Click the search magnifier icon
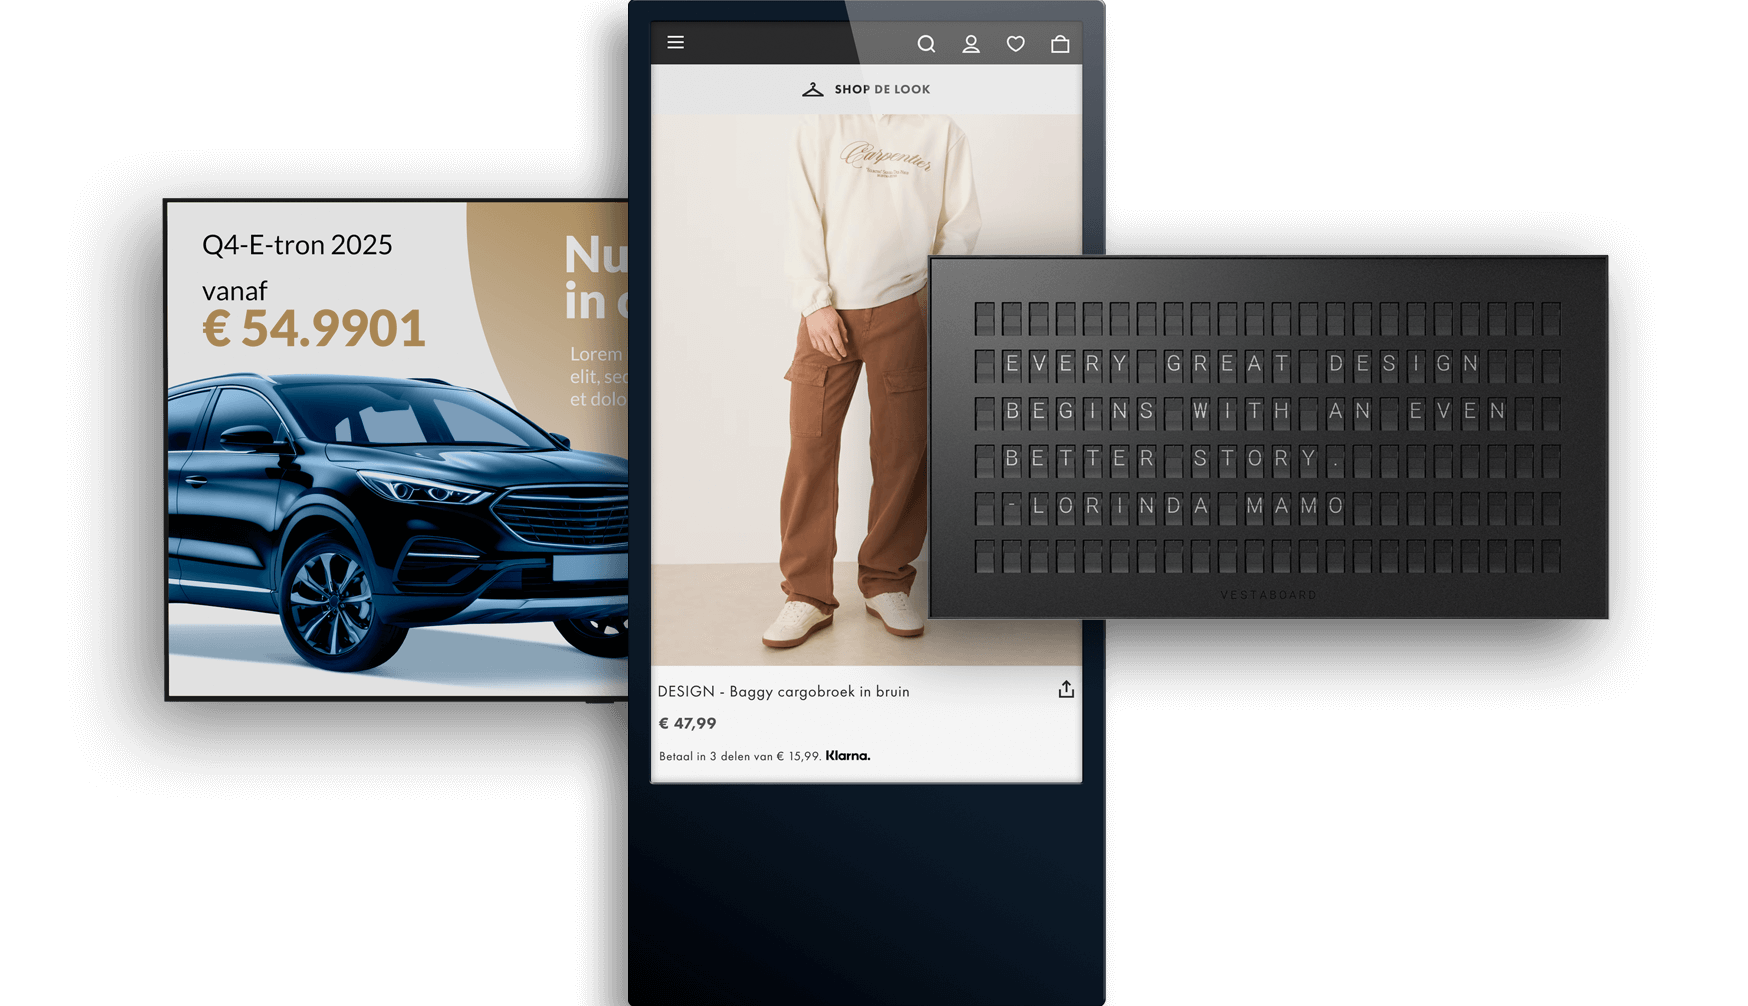Image resolution: width=1748 pixels, height=1006 pixels. [x=926, y=44]
